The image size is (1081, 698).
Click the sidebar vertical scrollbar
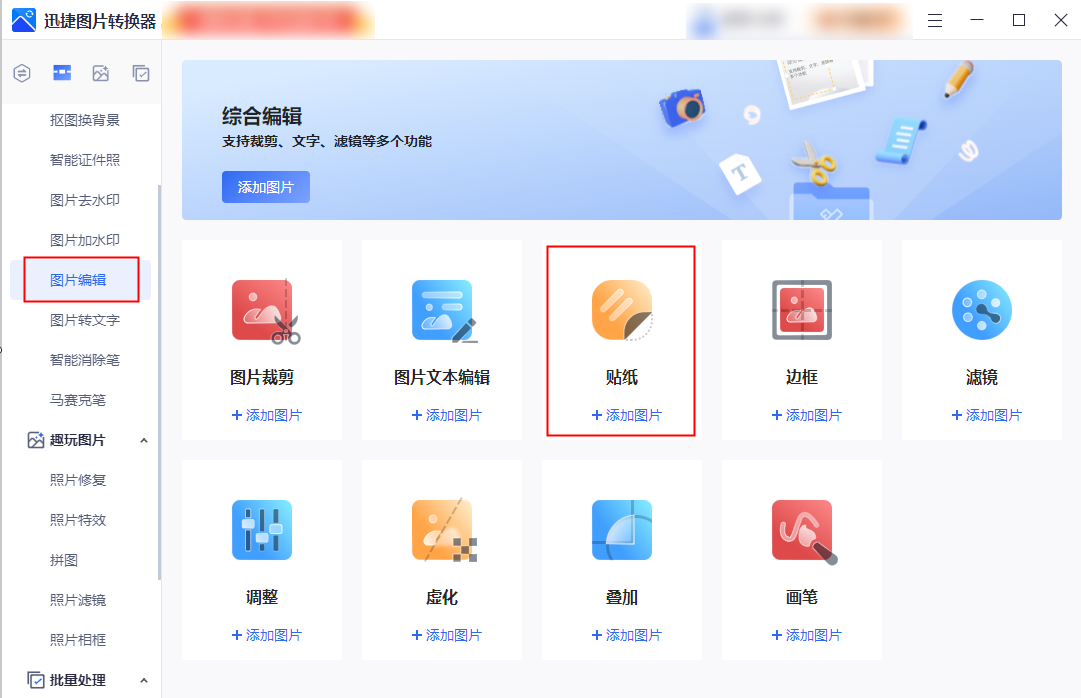pyautogui.click(x=158, y=380)
